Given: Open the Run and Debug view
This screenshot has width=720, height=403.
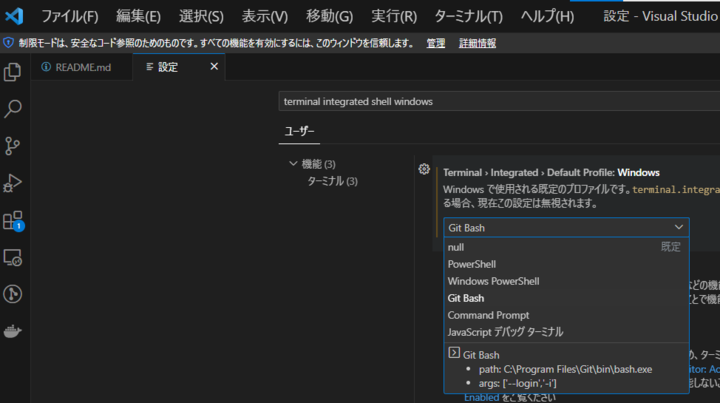Looking at the screenshot, I should click(12, 183).
